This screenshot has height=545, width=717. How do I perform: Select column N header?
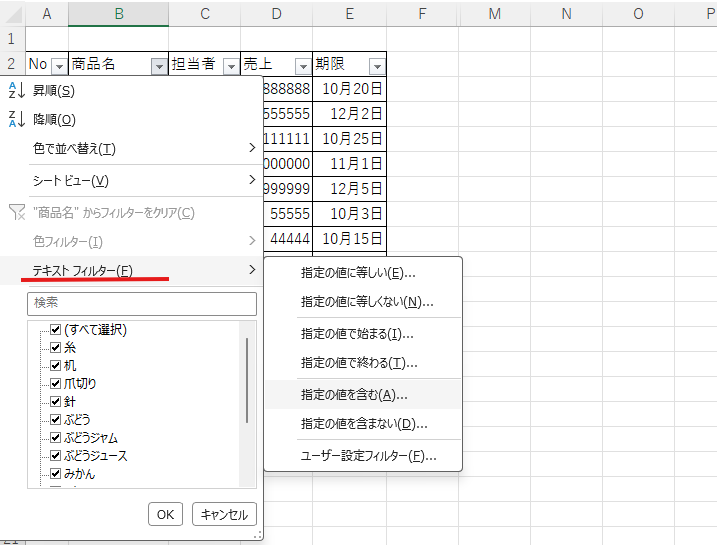[x=566, y=14]
